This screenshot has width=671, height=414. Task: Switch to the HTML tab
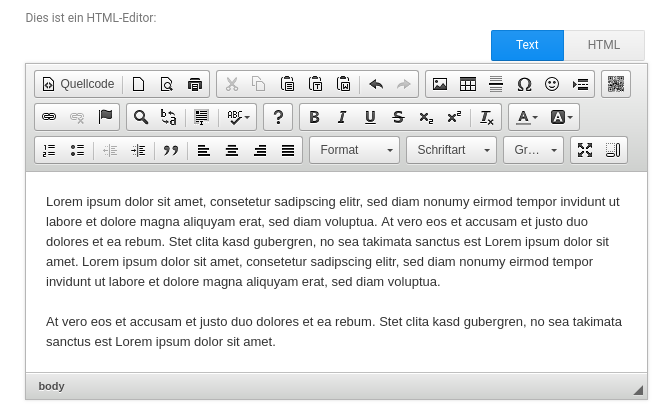(604, 45)
